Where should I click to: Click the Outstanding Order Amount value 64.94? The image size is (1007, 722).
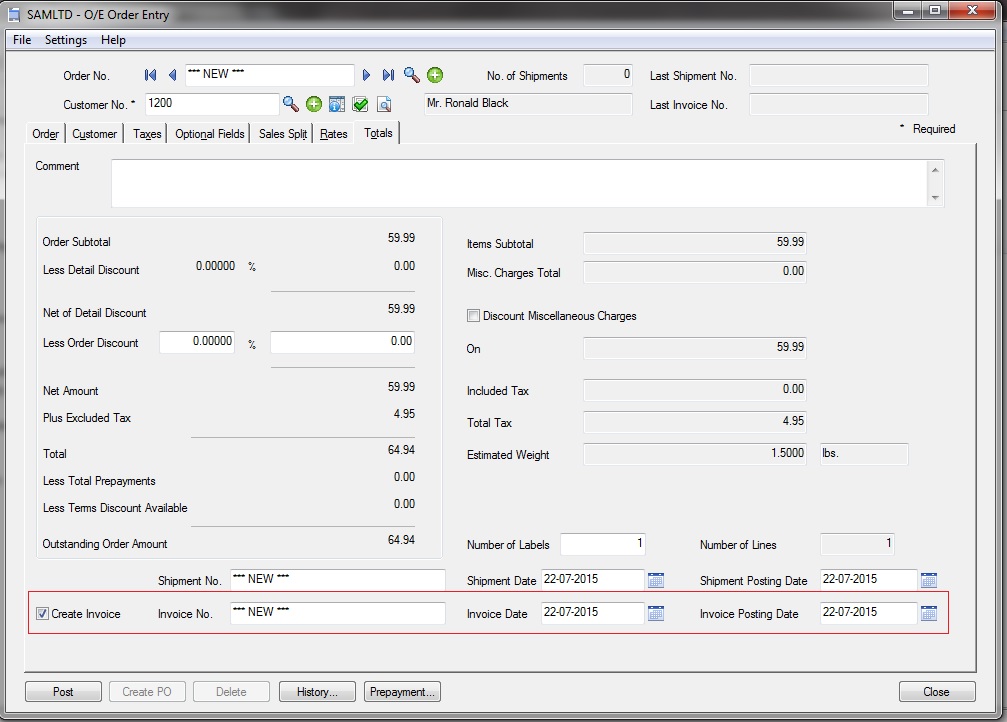[x=401, y=540]
